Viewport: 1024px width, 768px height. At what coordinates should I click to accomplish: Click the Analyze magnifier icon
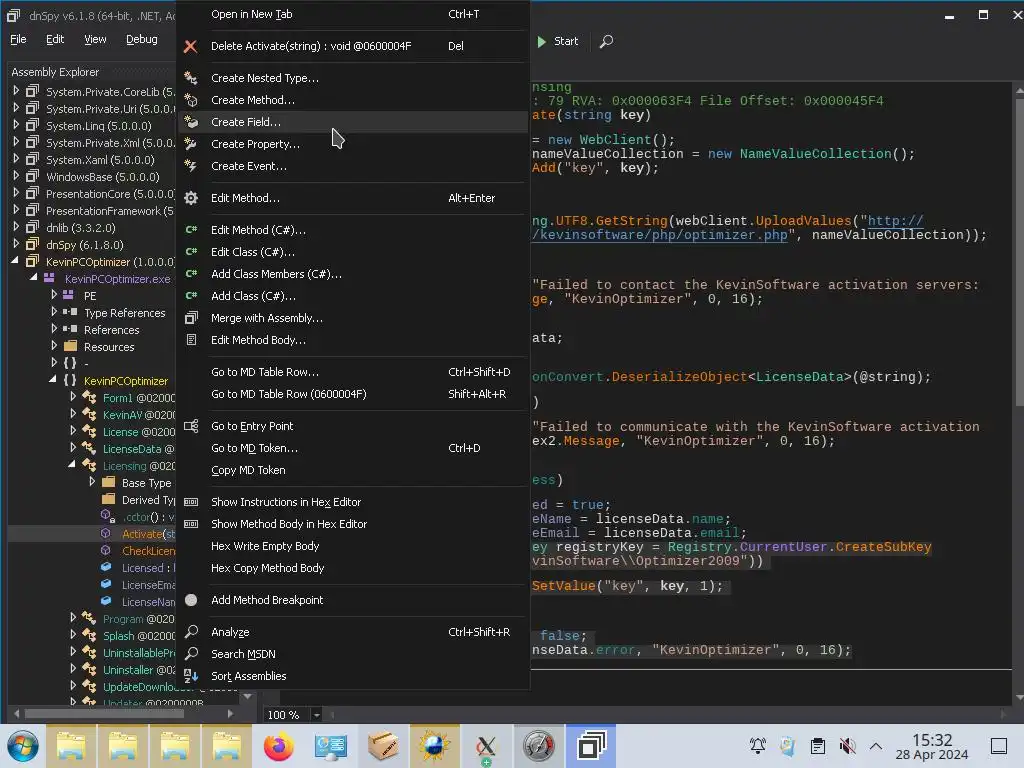(191, 632)
